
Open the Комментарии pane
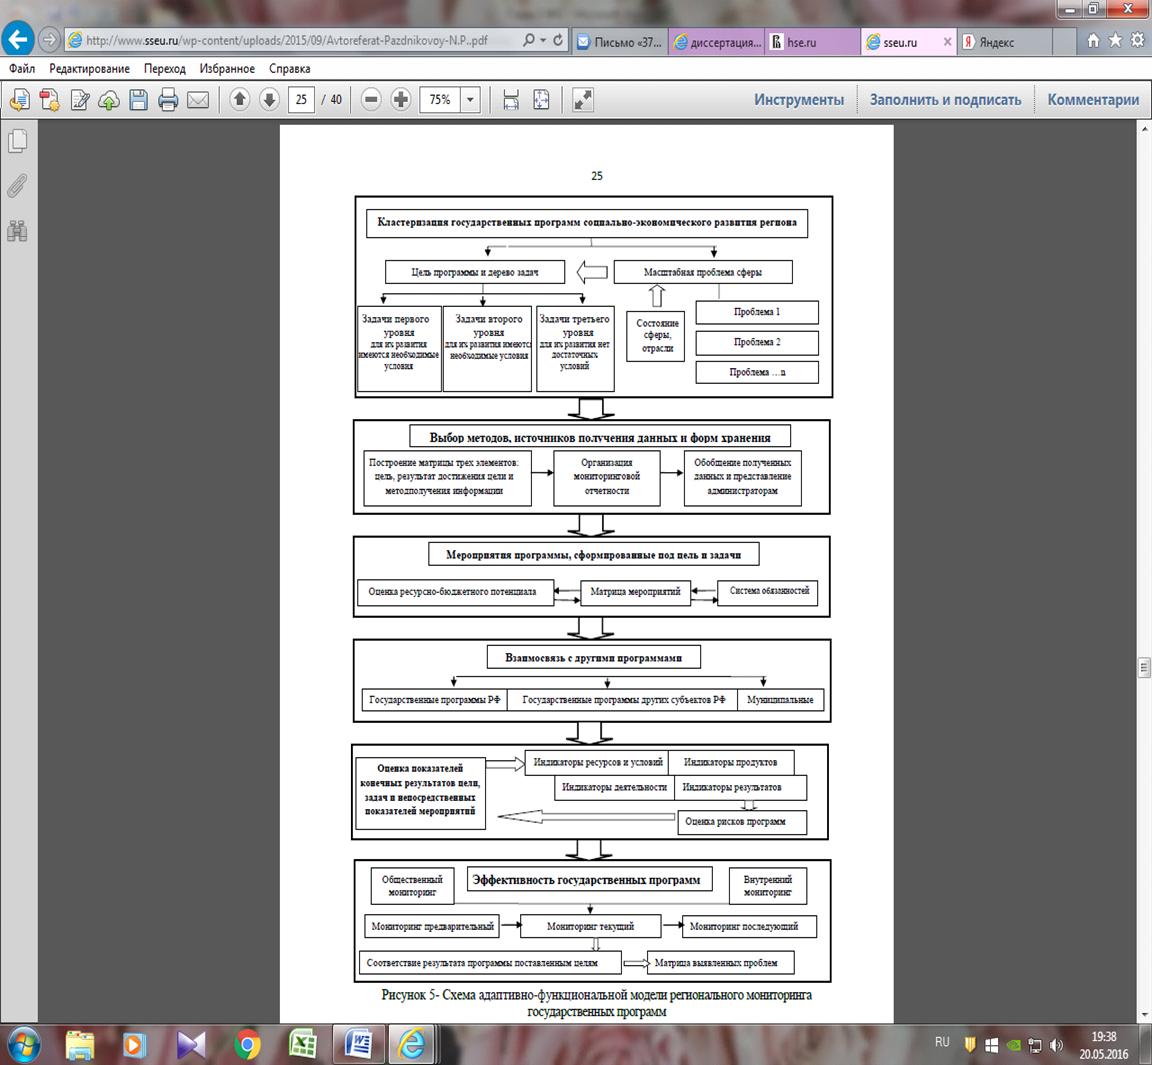click(1093, 100)
